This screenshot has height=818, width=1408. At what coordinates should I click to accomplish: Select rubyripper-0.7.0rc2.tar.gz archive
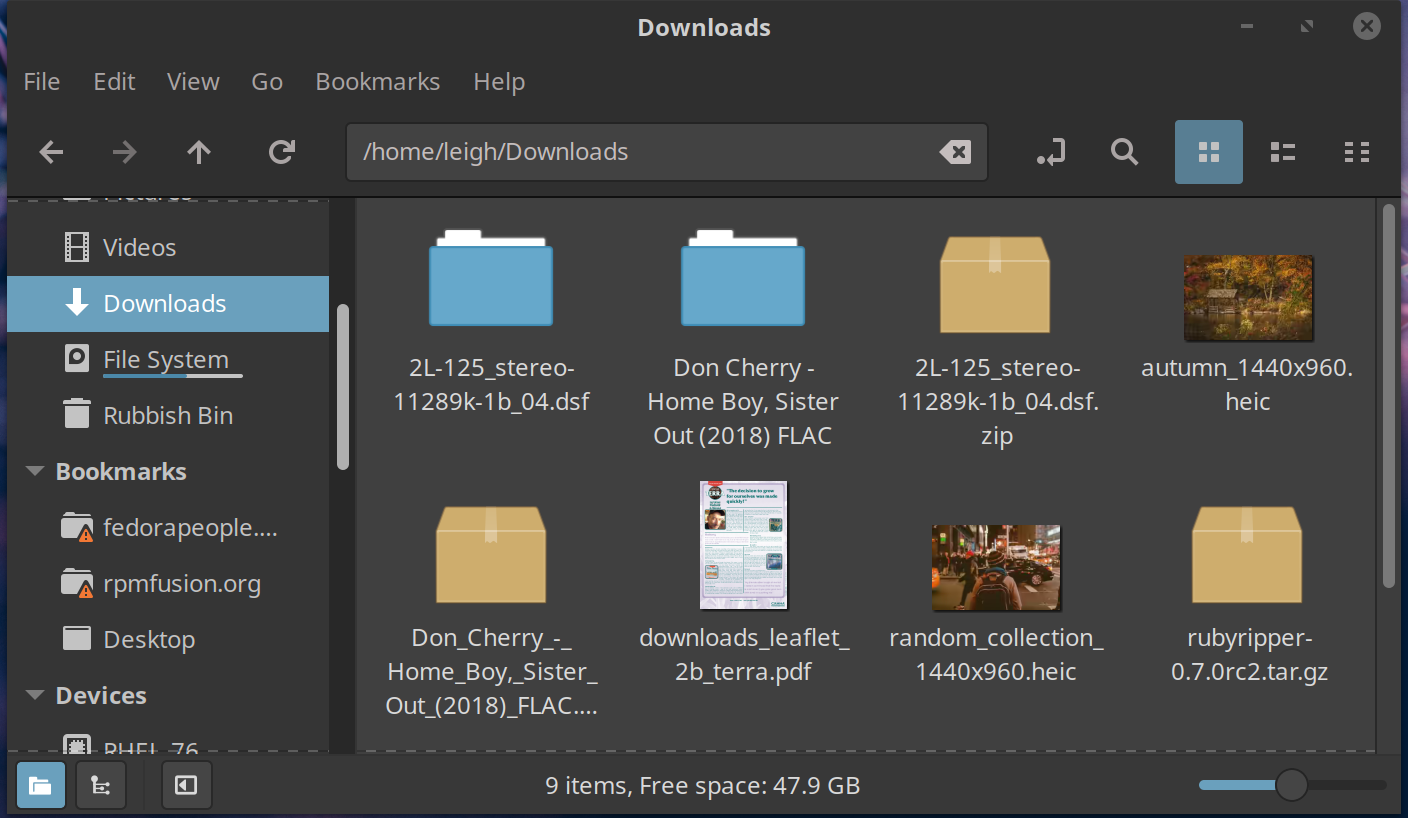(1247, 554)
